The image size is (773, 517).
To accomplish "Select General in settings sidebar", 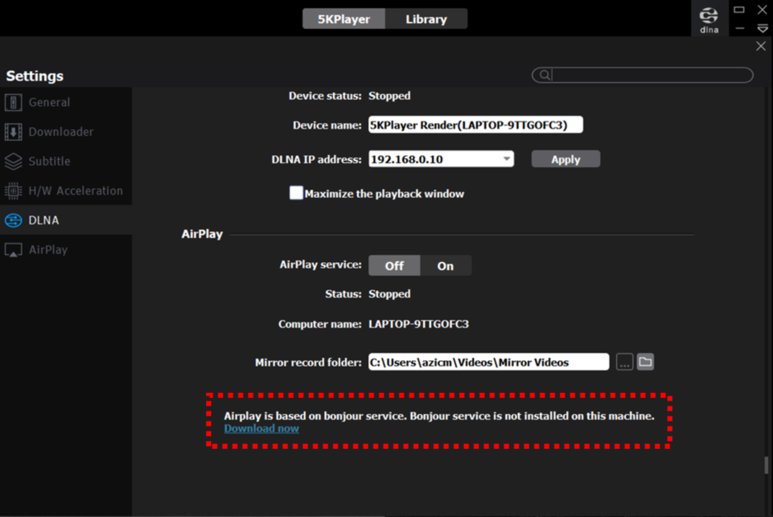I will click(66, 103).
